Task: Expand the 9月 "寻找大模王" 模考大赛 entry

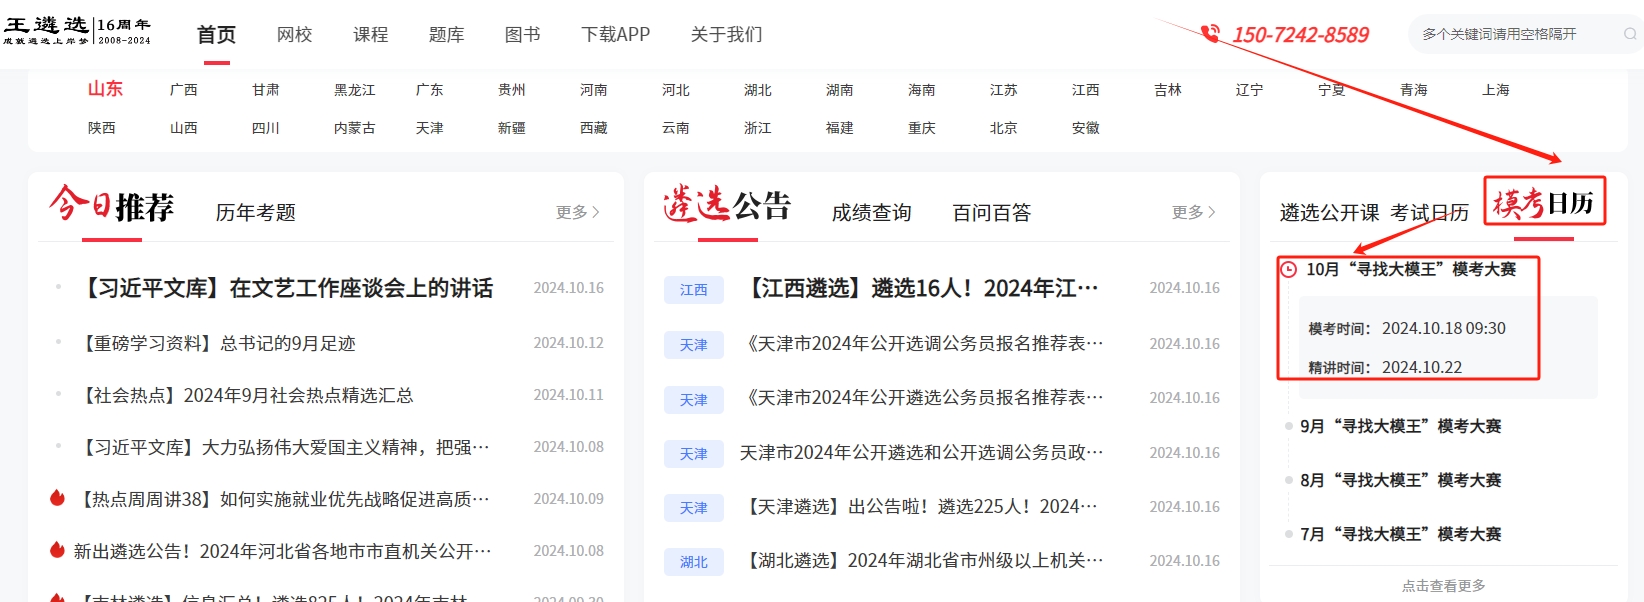Action: pyautogui.click(x=1400, y=426)
